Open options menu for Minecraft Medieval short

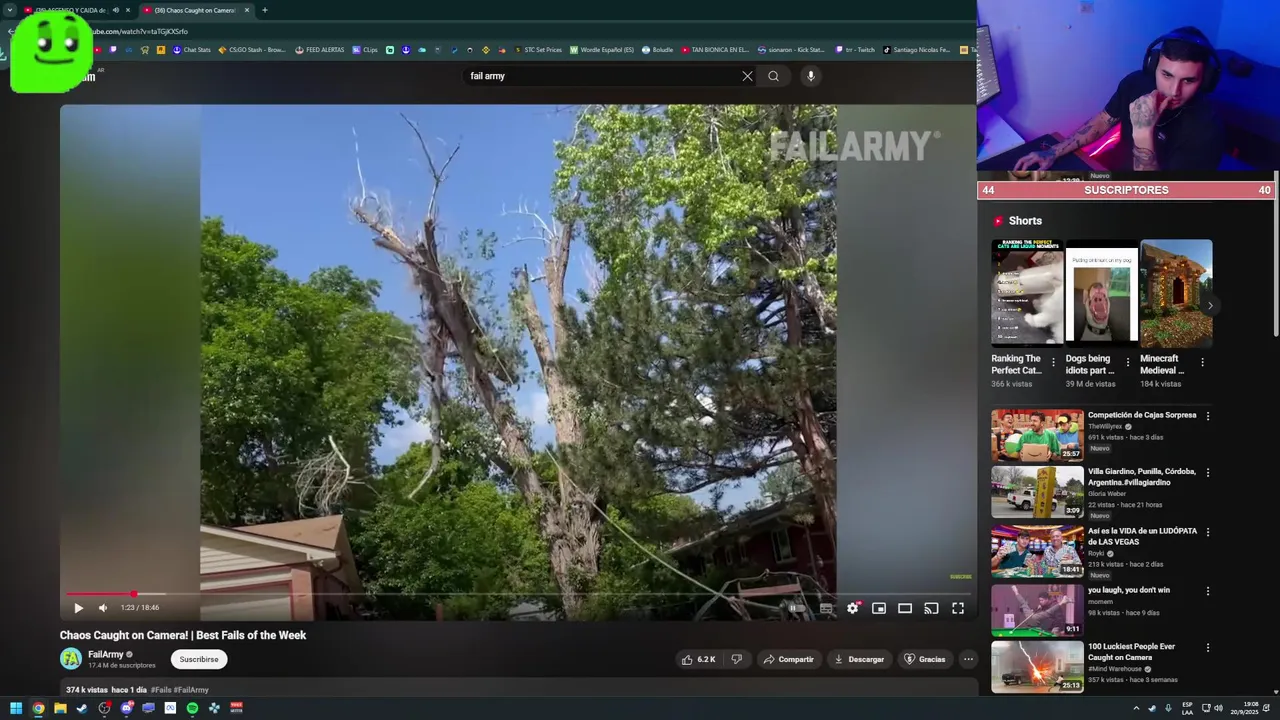tap(1202, 362)
